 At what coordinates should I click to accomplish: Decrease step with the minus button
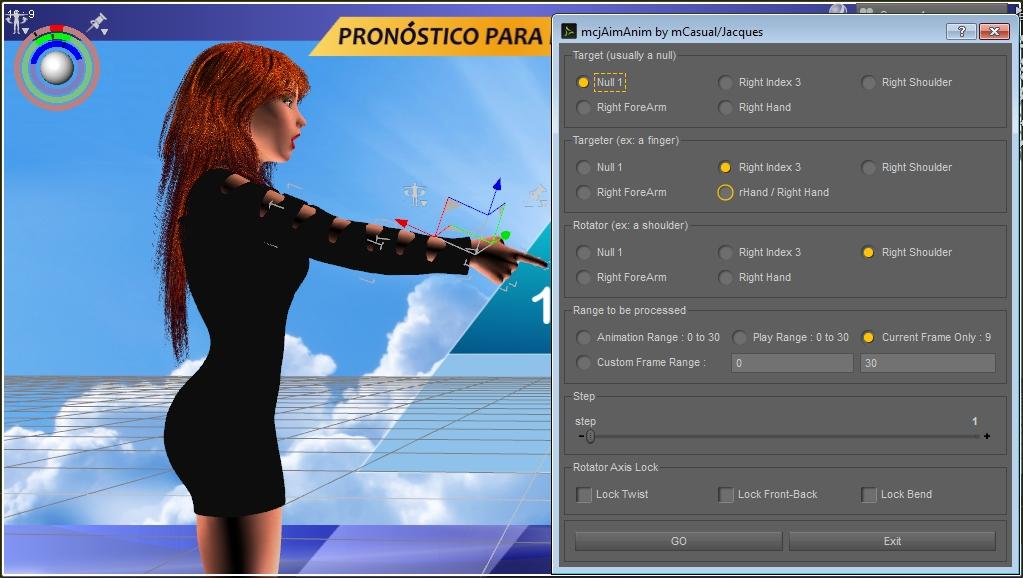point(581,436)
